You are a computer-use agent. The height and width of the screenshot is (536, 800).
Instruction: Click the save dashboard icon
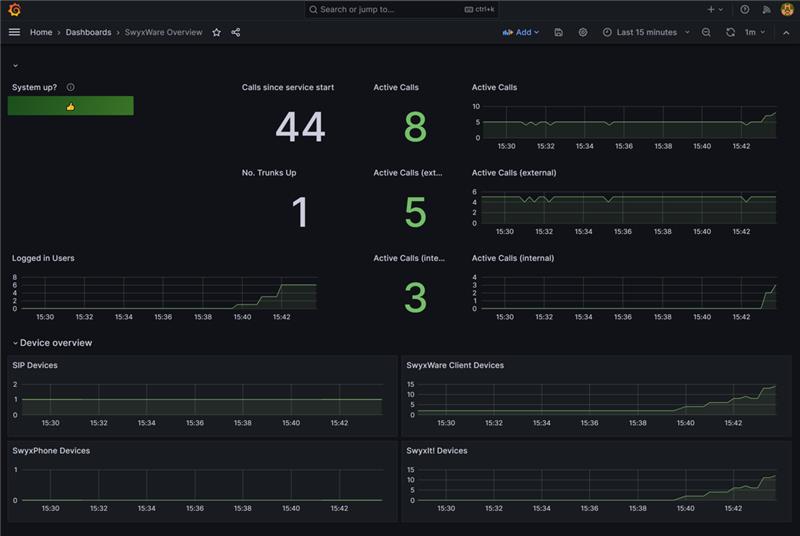pyautogui.click(x=558, y=32)
